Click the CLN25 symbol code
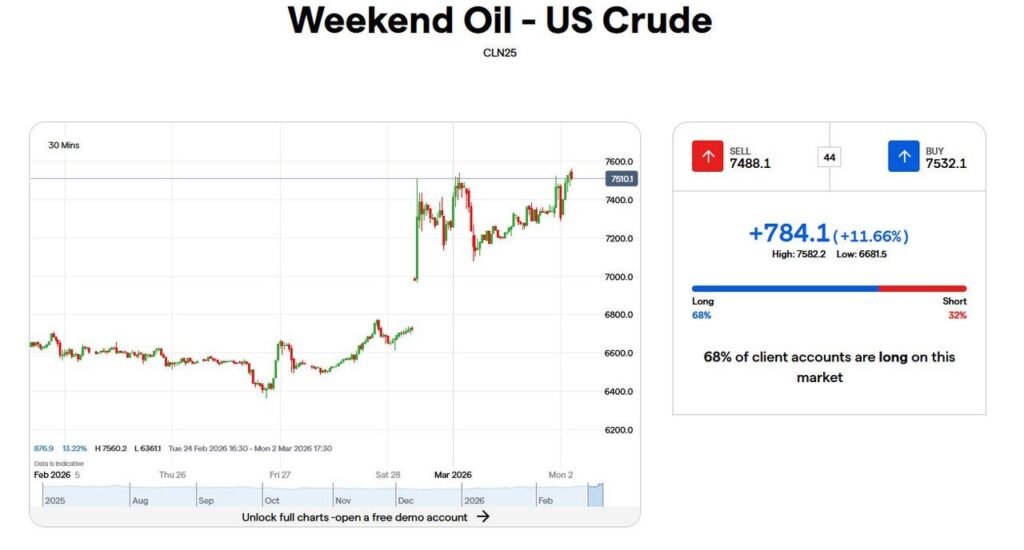The image size is (1024, 550). tap(500, 53)
